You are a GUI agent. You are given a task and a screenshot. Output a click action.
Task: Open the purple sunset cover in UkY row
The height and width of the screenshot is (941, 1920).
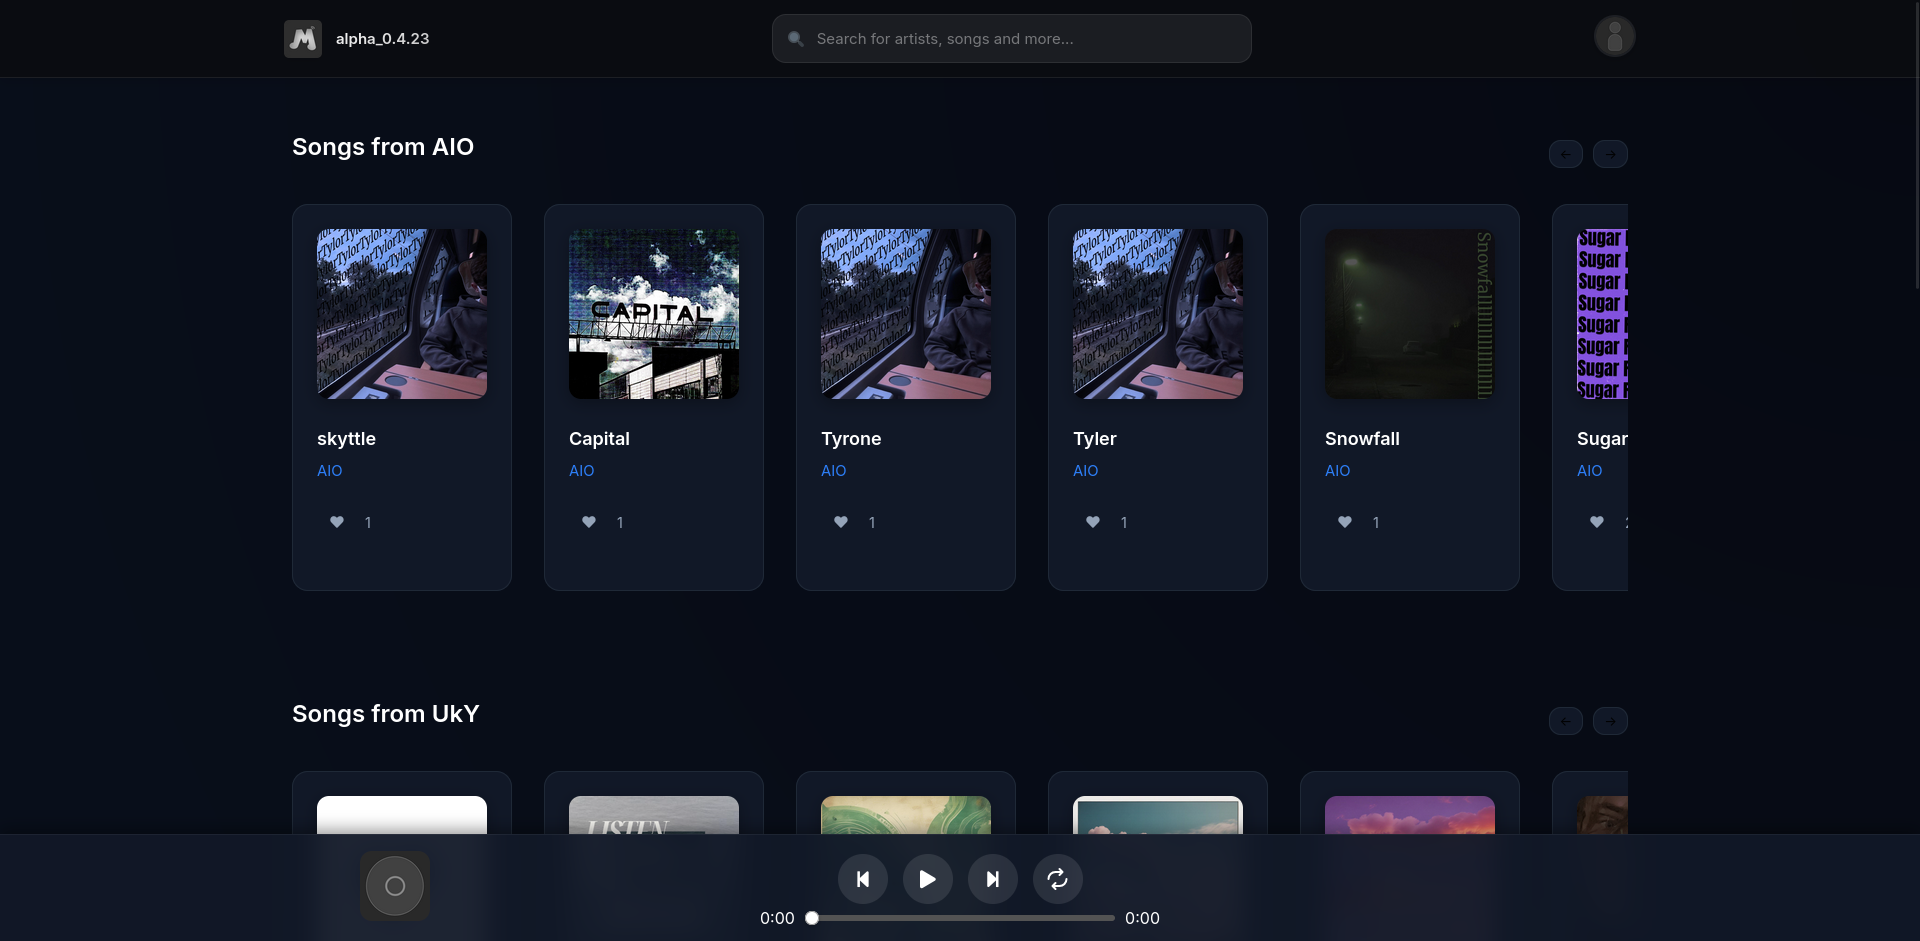(1410, 815)
